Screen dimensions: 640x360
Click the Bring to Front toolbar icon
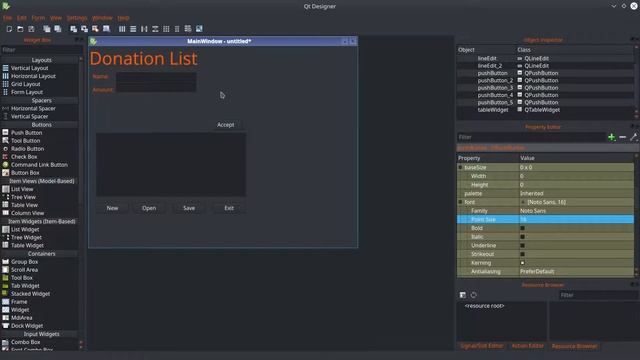tap(58, 29)
